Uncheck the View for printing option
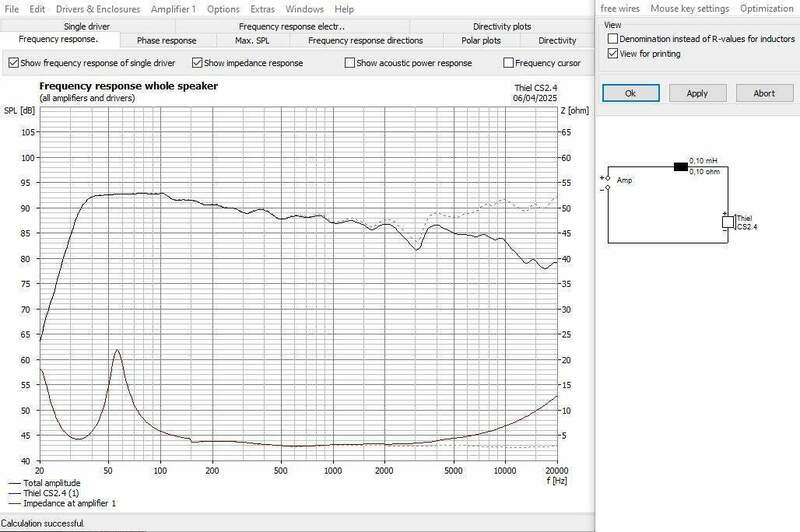Viewport: 800px width, 532px height. tap(613, 53)
